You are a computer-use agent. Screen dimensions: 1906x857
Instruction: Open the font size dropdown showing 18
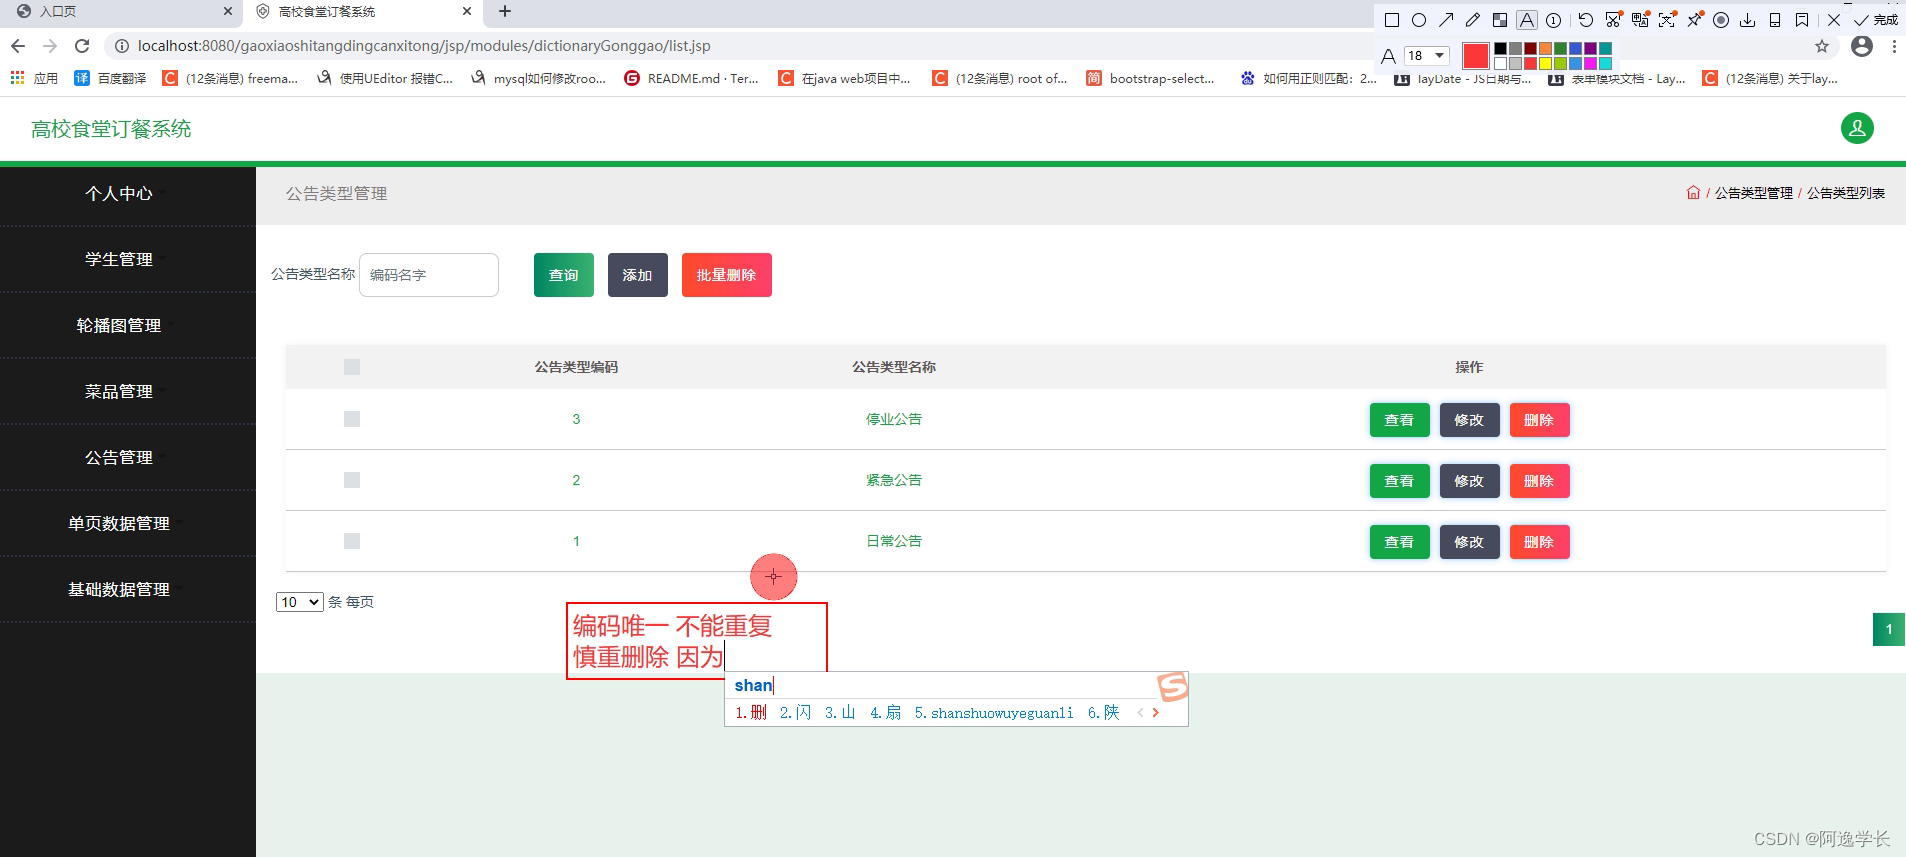pyautogui.click(x=1427, y=56)
